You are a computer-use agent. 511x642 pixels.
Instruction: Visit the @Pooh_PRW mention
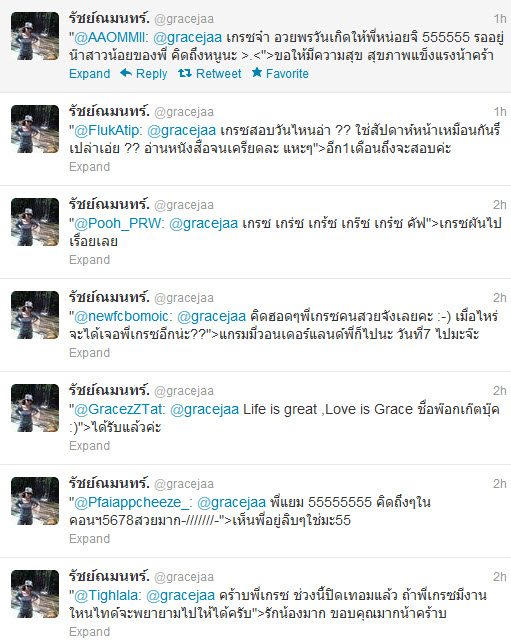tap(118, 224)
